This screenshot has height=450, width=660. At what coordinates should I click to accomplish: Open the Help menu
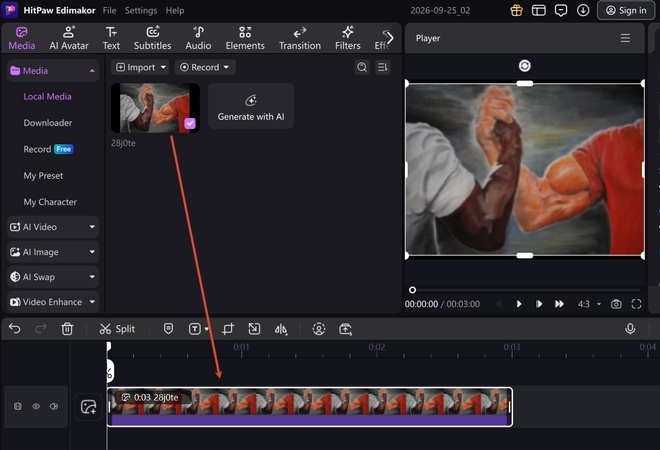click(175, 11)
